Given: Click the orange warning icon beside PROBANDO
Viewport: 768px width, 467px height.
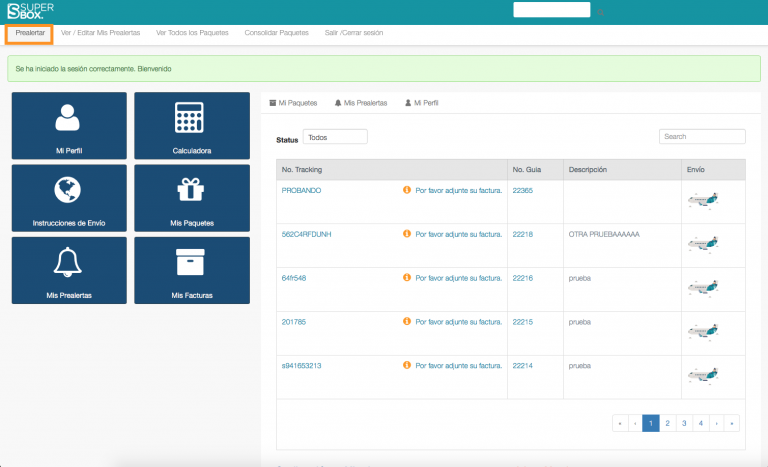Looking at the screenshot, I should (407, 190).
